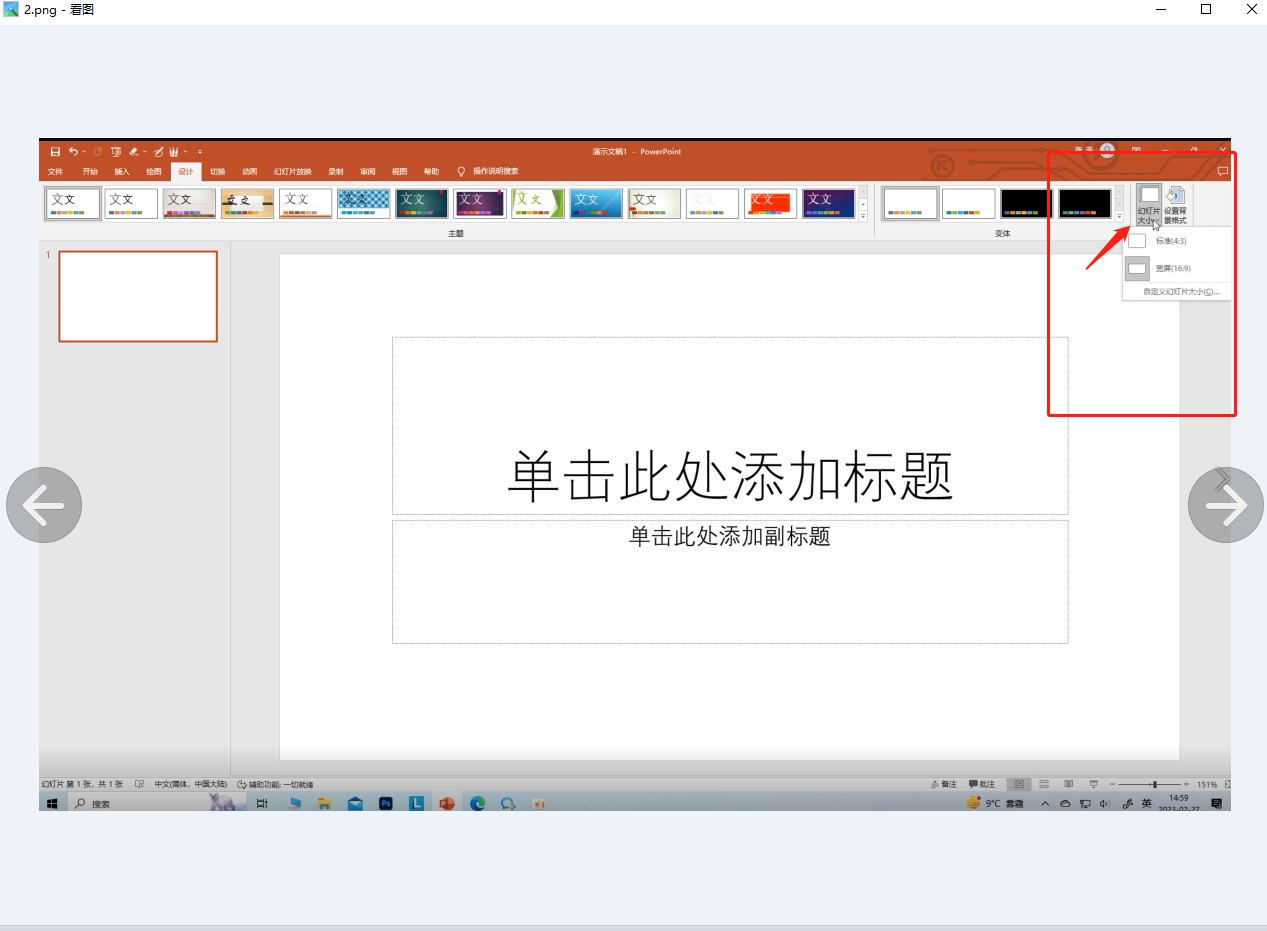Switch to the 录制 ribbon tab
This screenshot has width=1267, height=931.
point(336,172)
